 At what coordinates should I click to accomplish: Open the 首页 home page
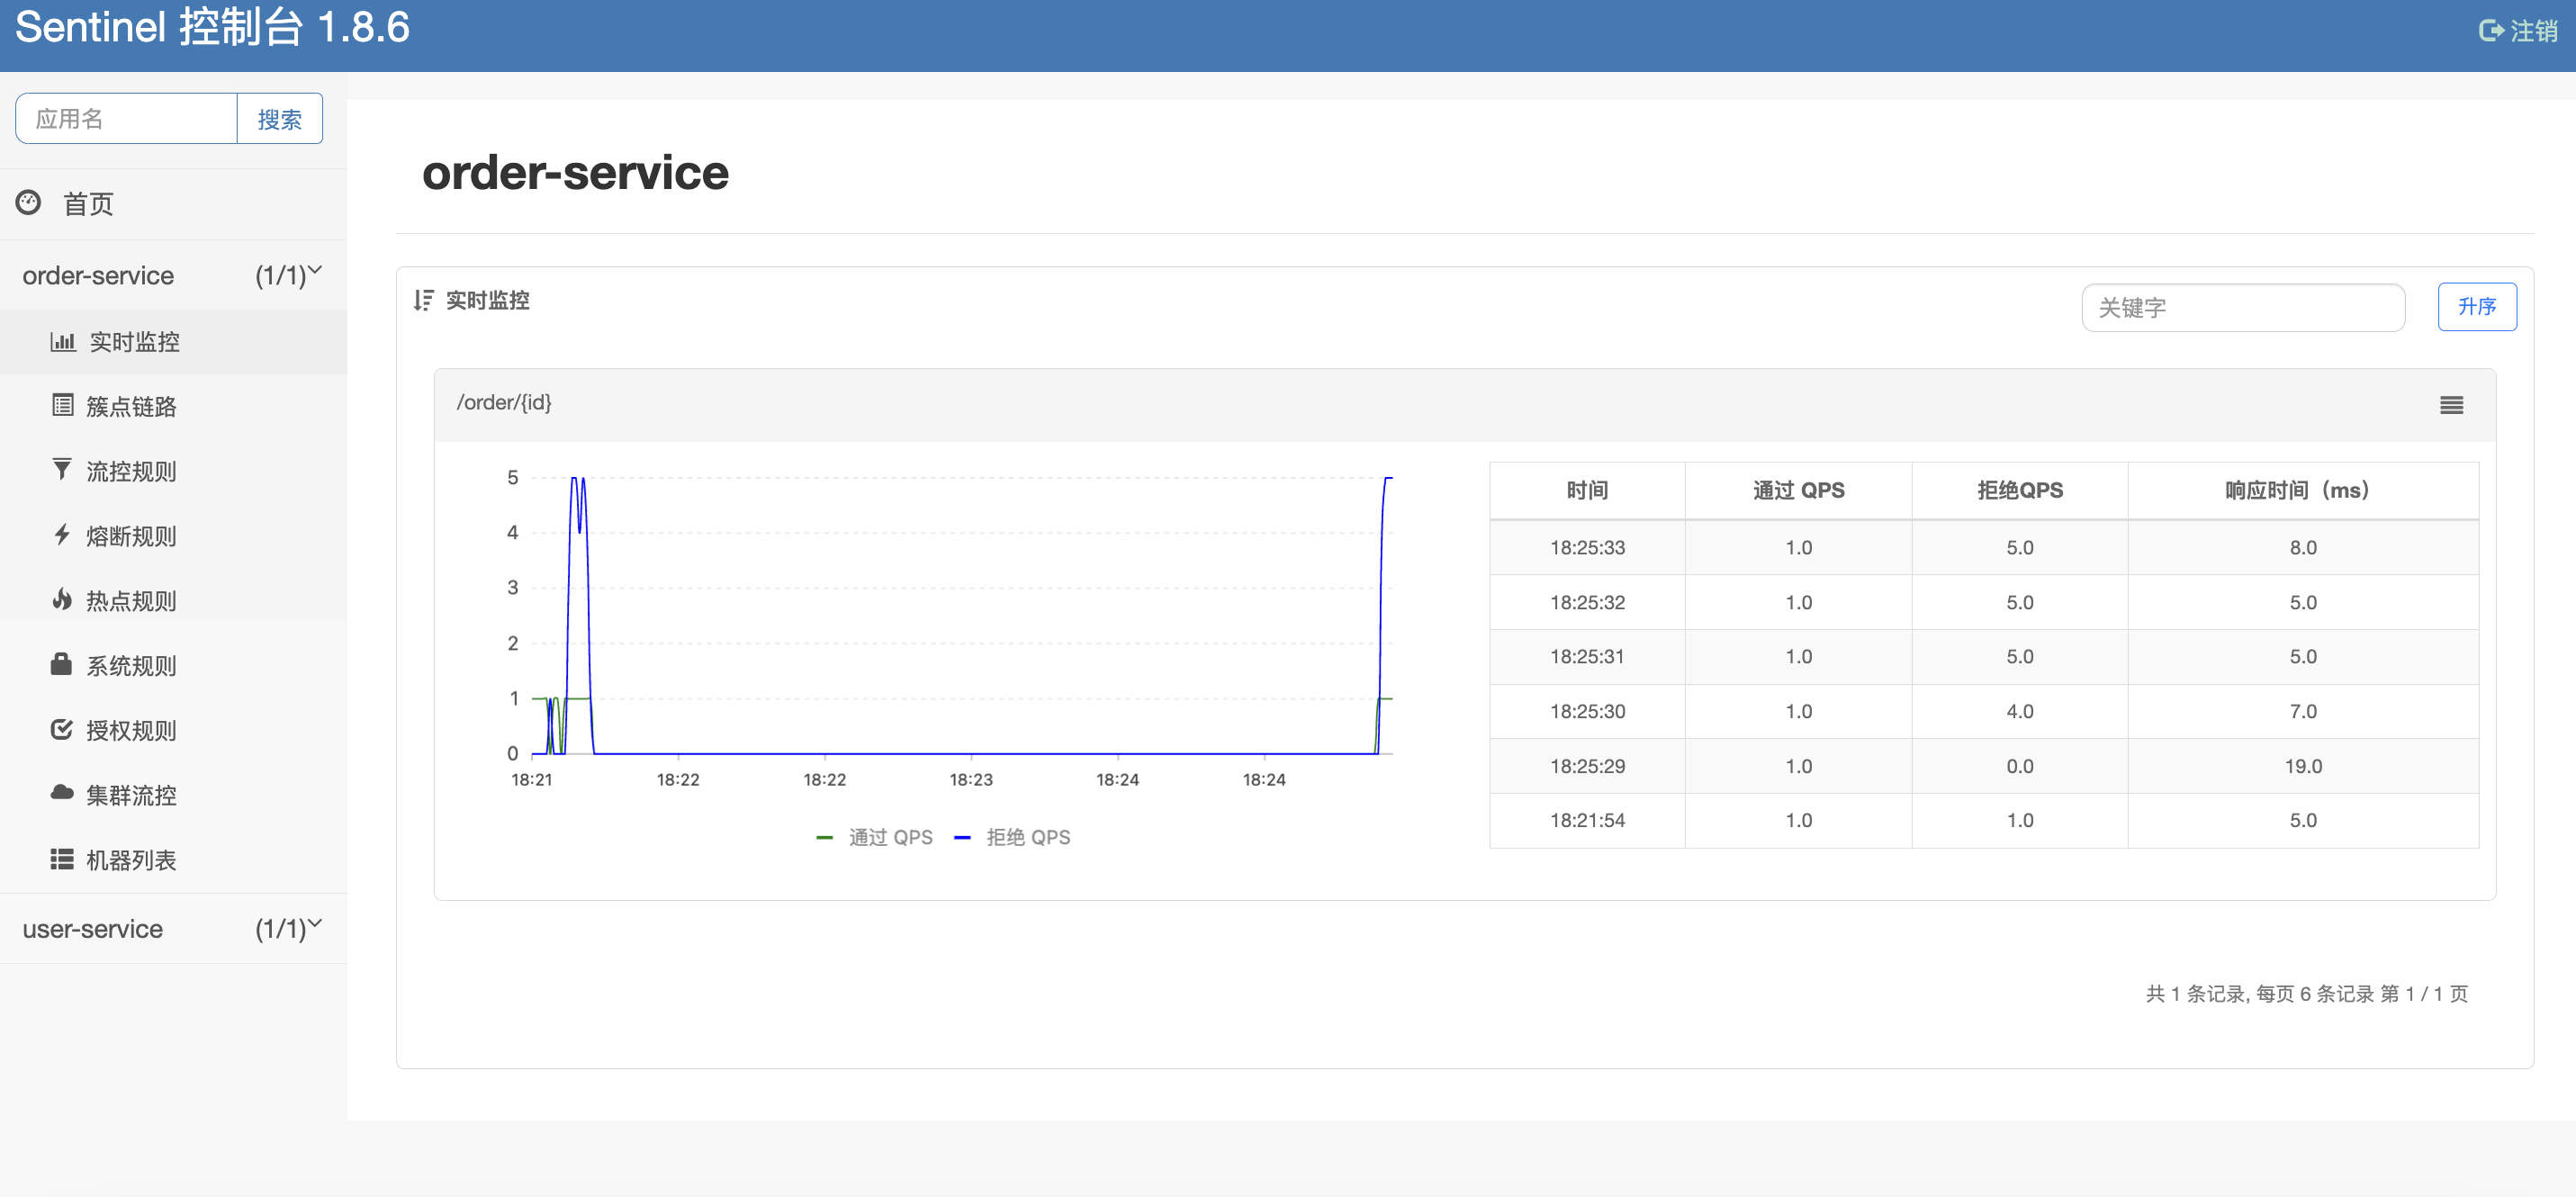88,204
